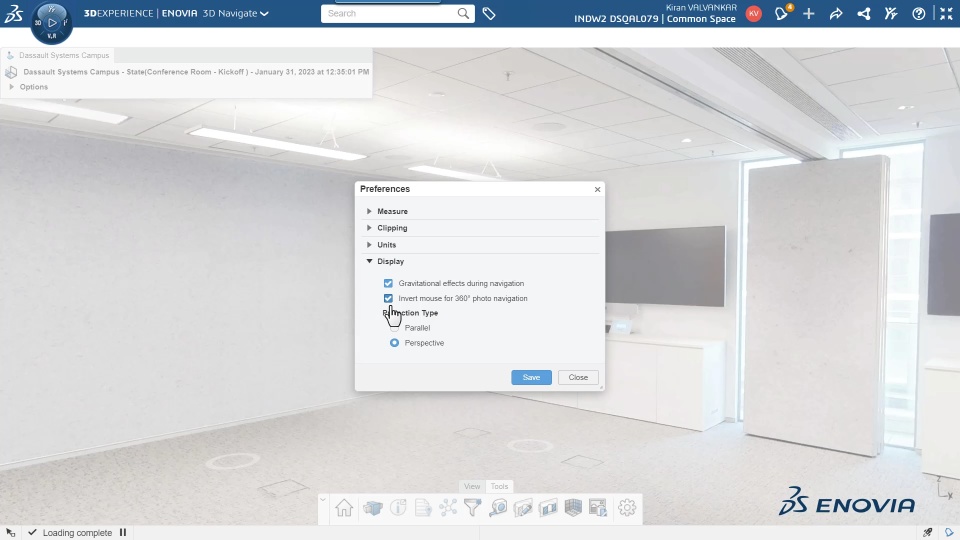Click the Loading complete status text
The image size is (960, 540).
point(77,533)
